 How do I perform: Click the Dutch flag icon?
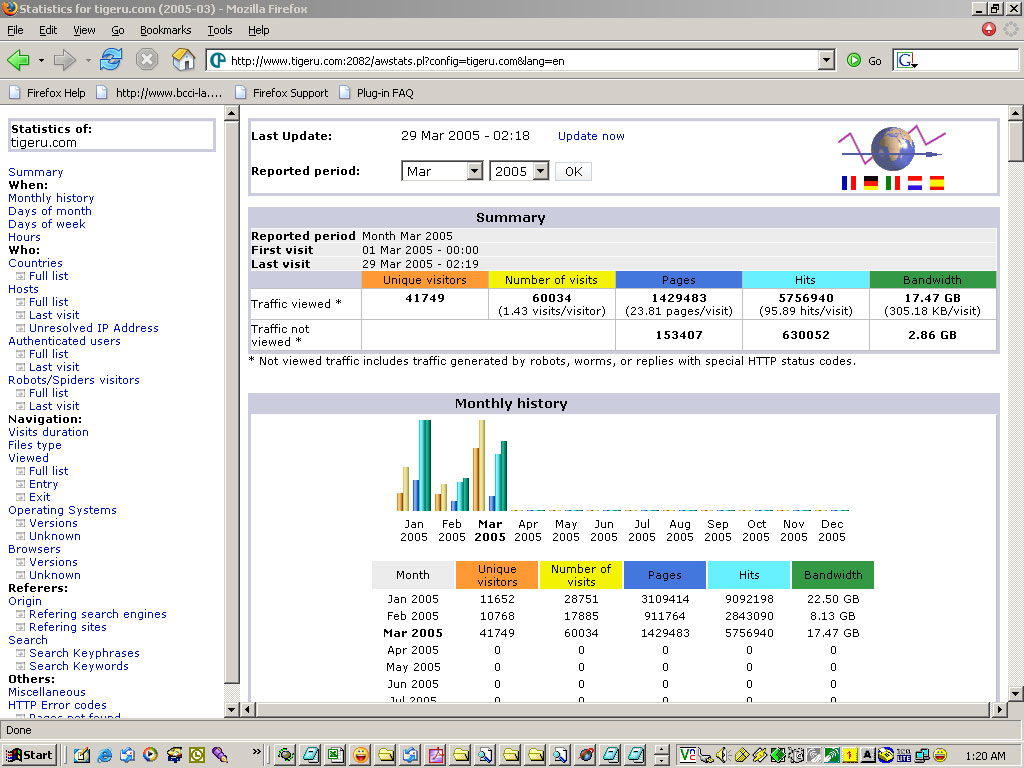[x=915, y=183]
